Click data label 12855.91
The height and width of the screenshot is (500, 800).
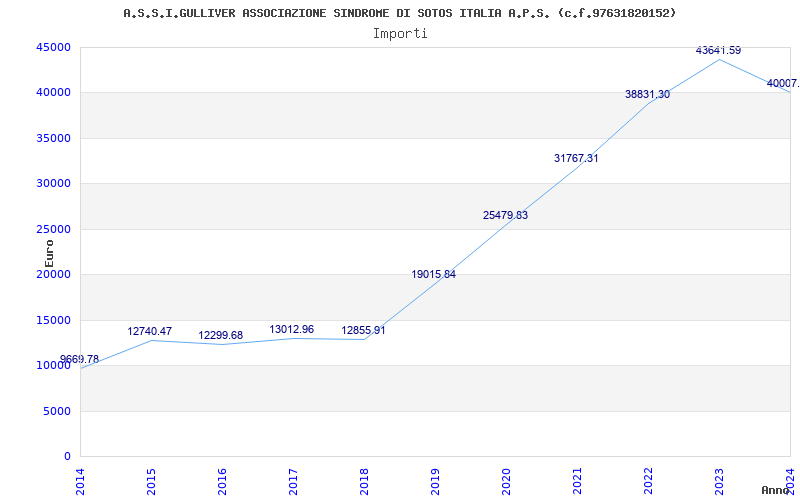click(x=363, y=330)
